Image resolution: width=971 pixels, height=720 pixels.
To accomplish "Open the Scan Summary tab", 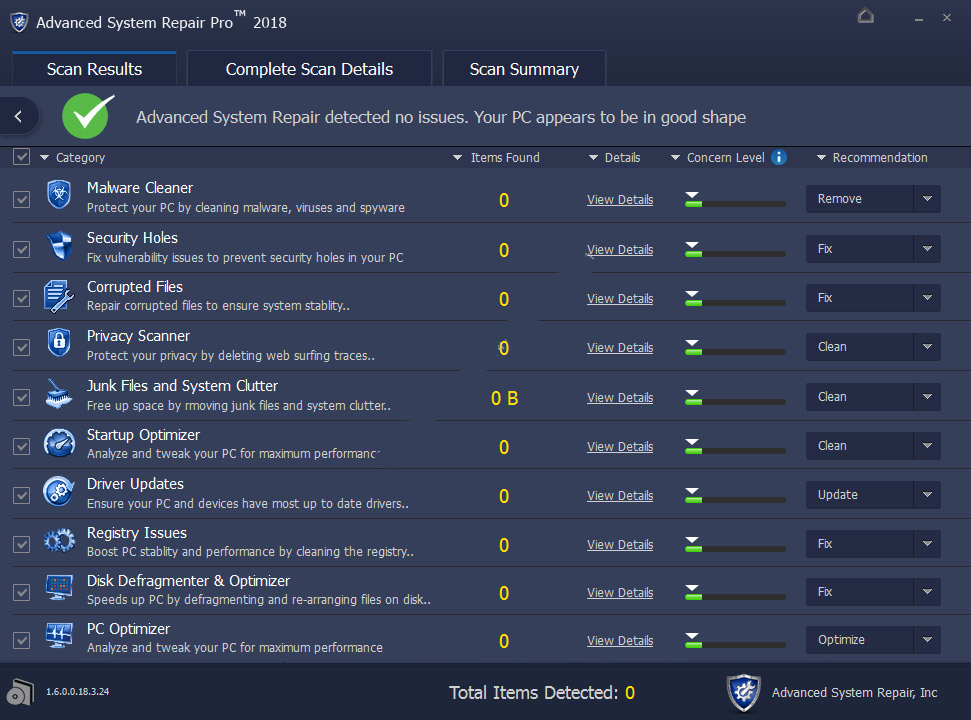I will [524, 69].
